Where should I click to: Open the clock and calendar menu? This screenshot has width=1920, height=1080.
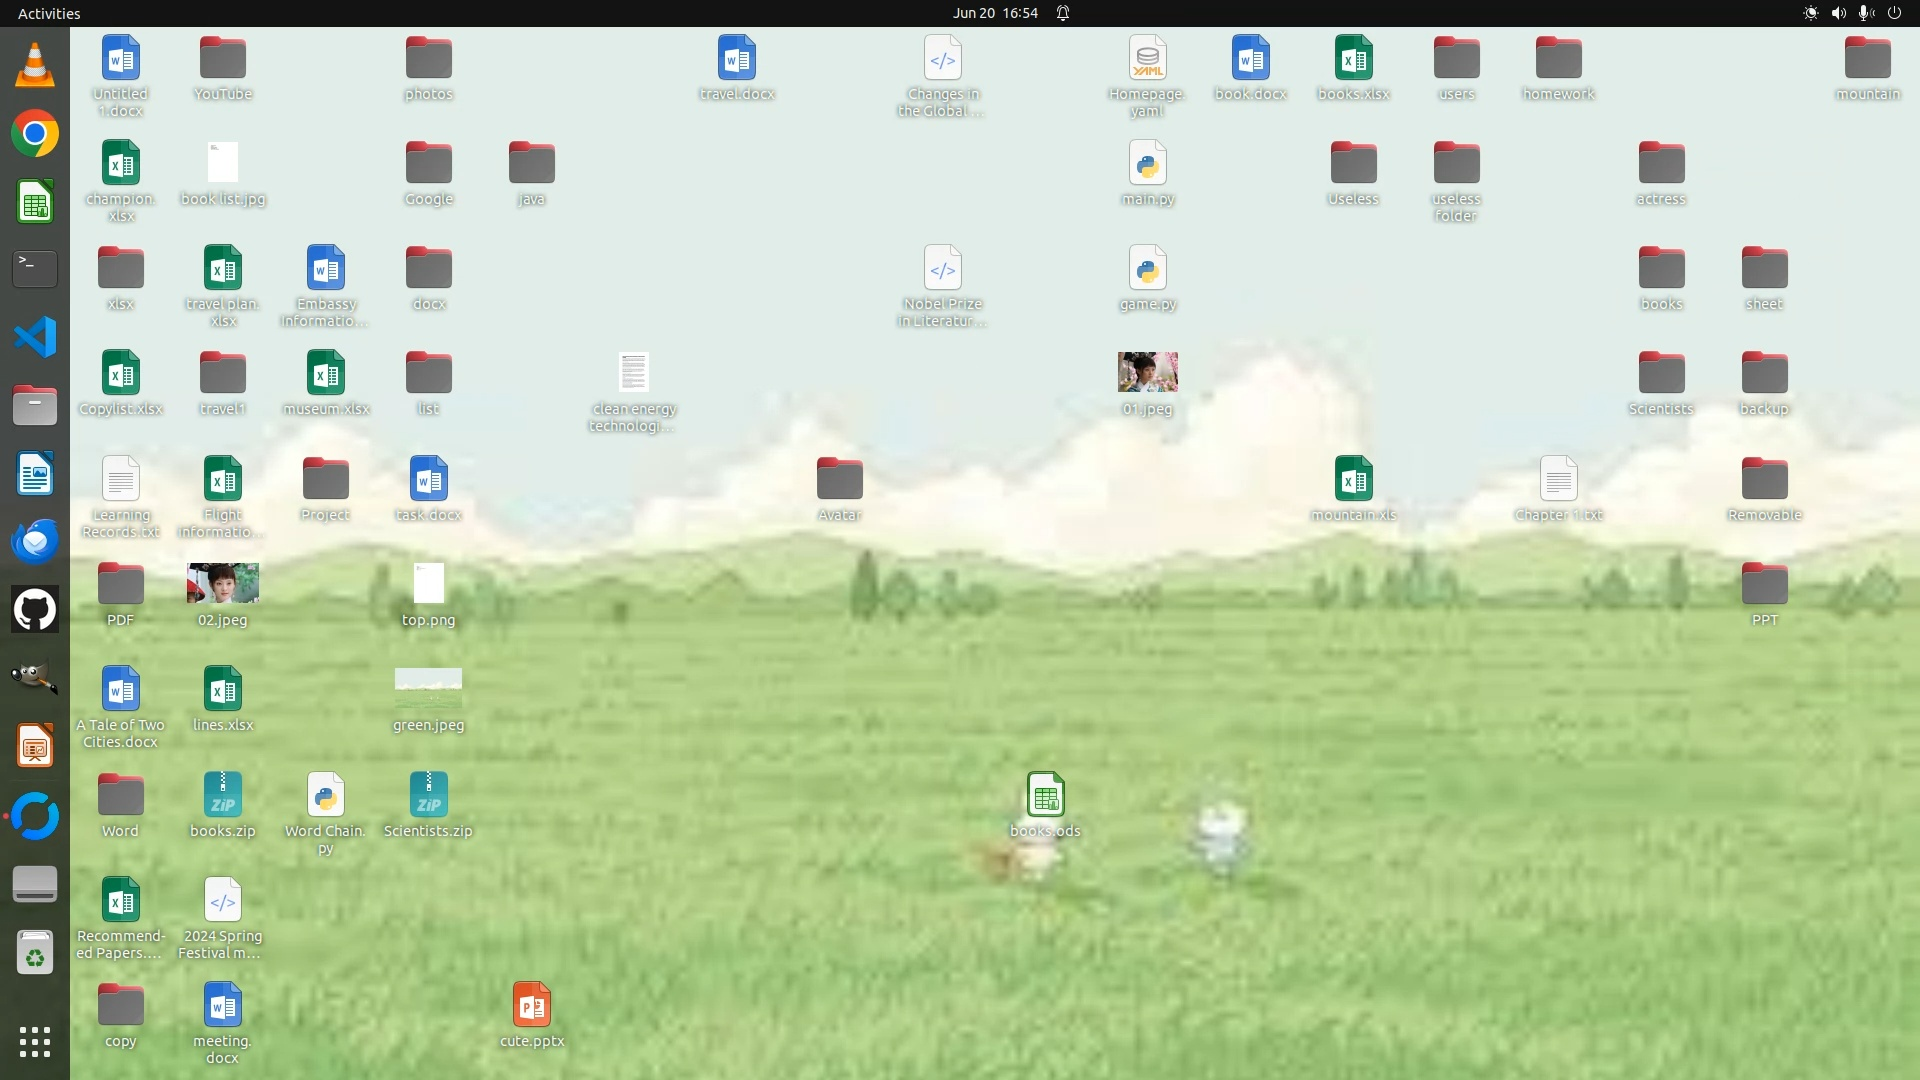pos(995,13)
